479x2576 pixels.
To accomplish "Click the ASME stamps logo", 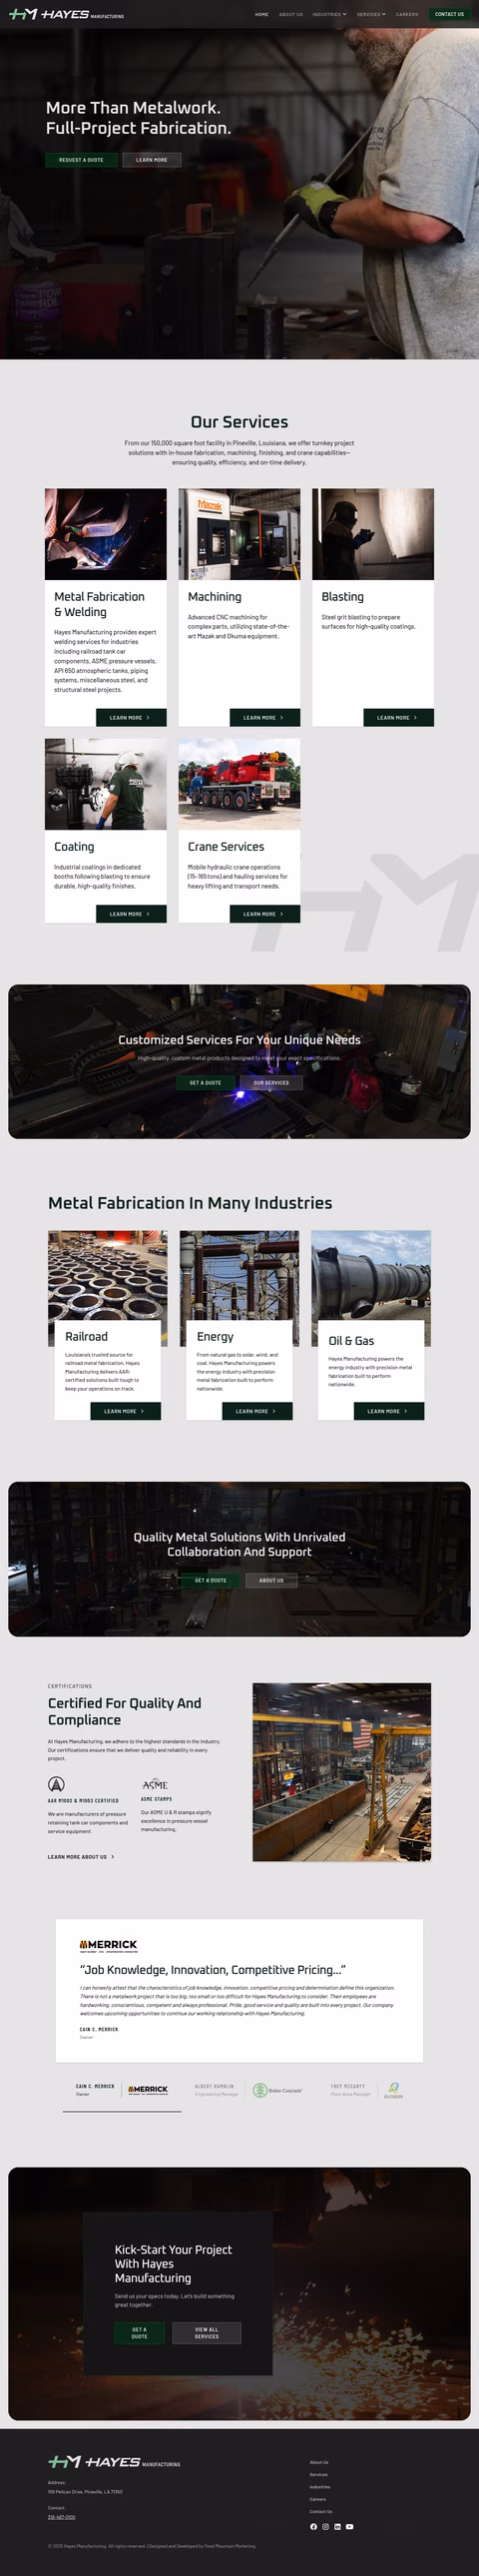I will coord(155,1785).
